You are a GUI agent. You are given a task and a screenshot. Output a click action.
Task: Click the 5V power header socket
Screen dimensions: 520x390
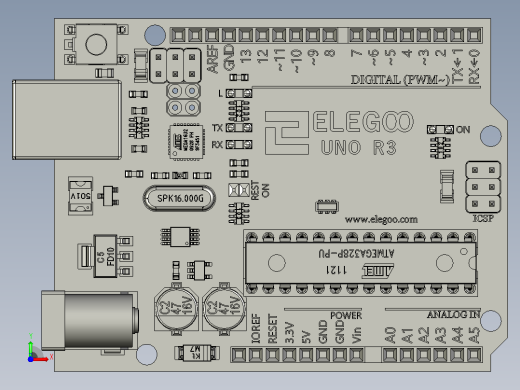(306, 355)
